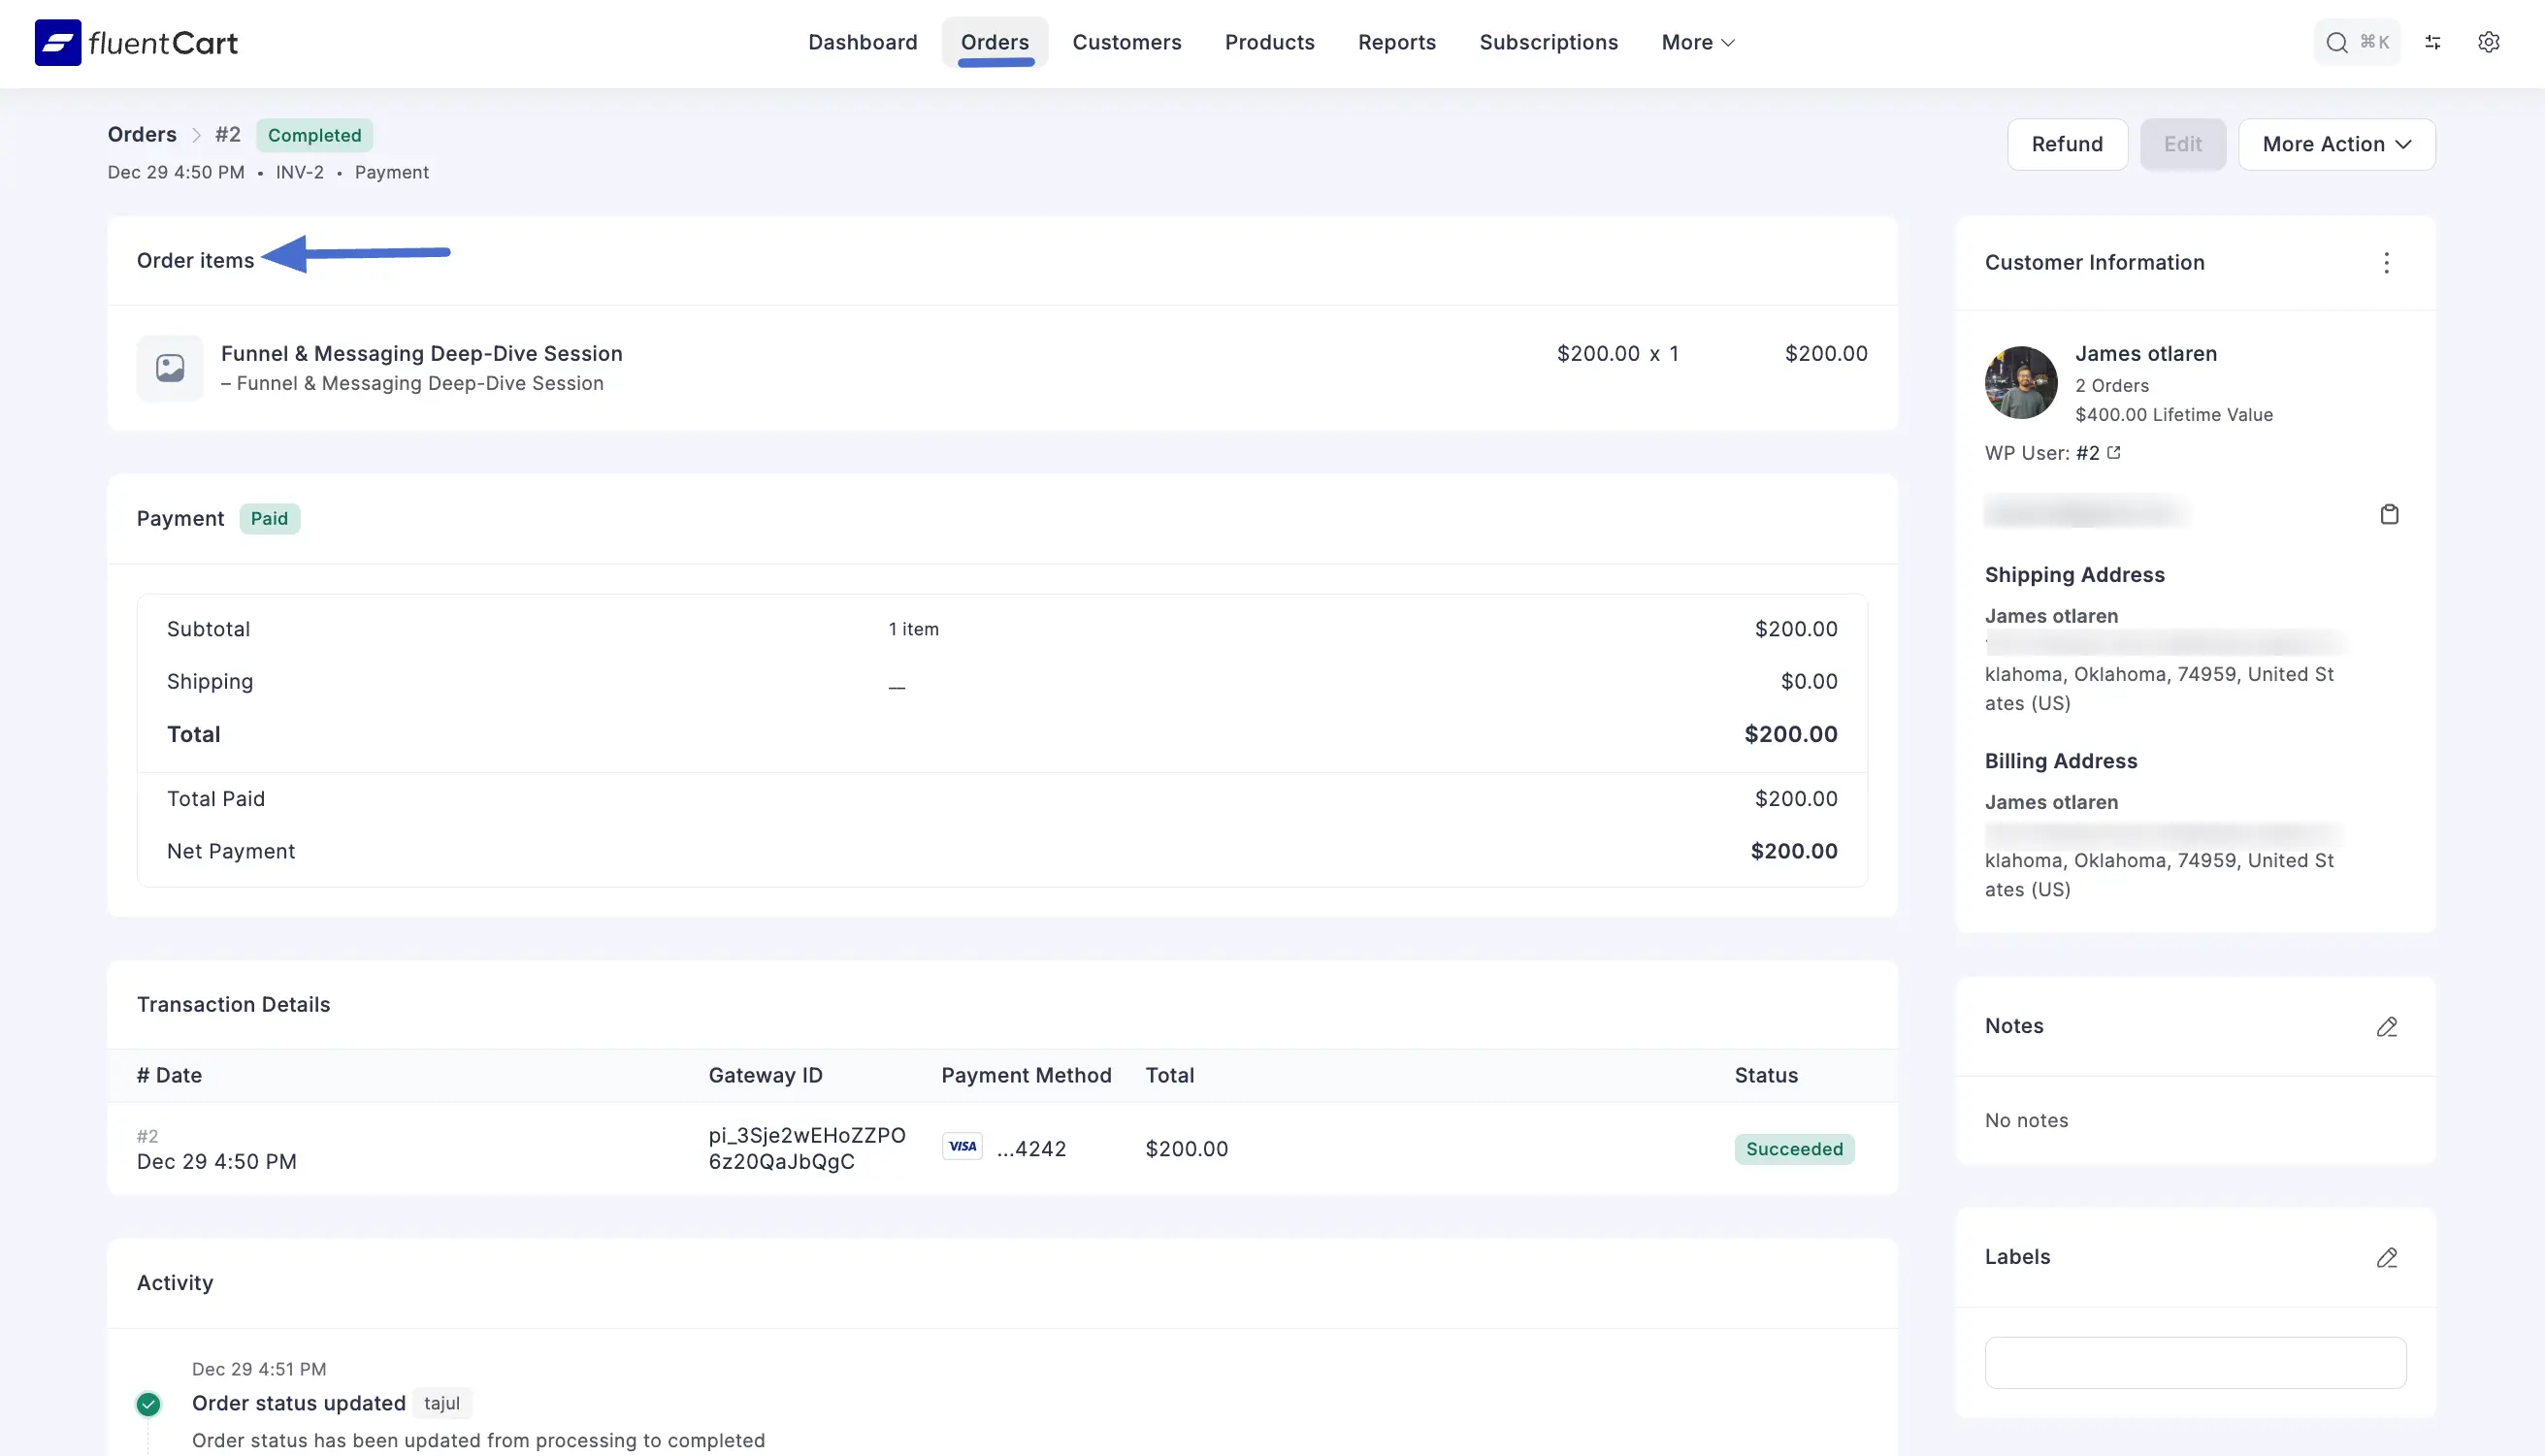Screen dimensions: 2545x1456
Task: Edit Labels with pencil icon
Action: click(x=2387, y=1257)
